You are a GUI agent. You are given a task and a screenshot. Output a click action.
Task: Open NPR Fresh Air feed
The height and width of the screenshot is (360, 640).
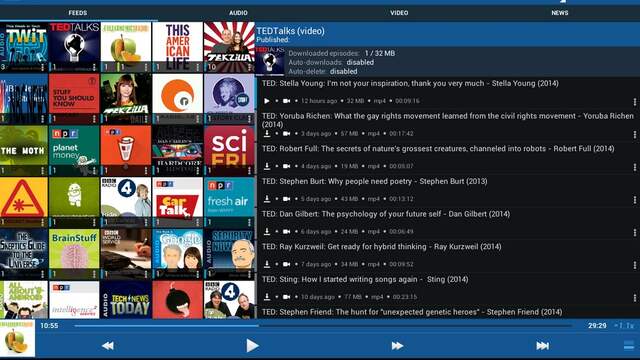pos(229,202)
